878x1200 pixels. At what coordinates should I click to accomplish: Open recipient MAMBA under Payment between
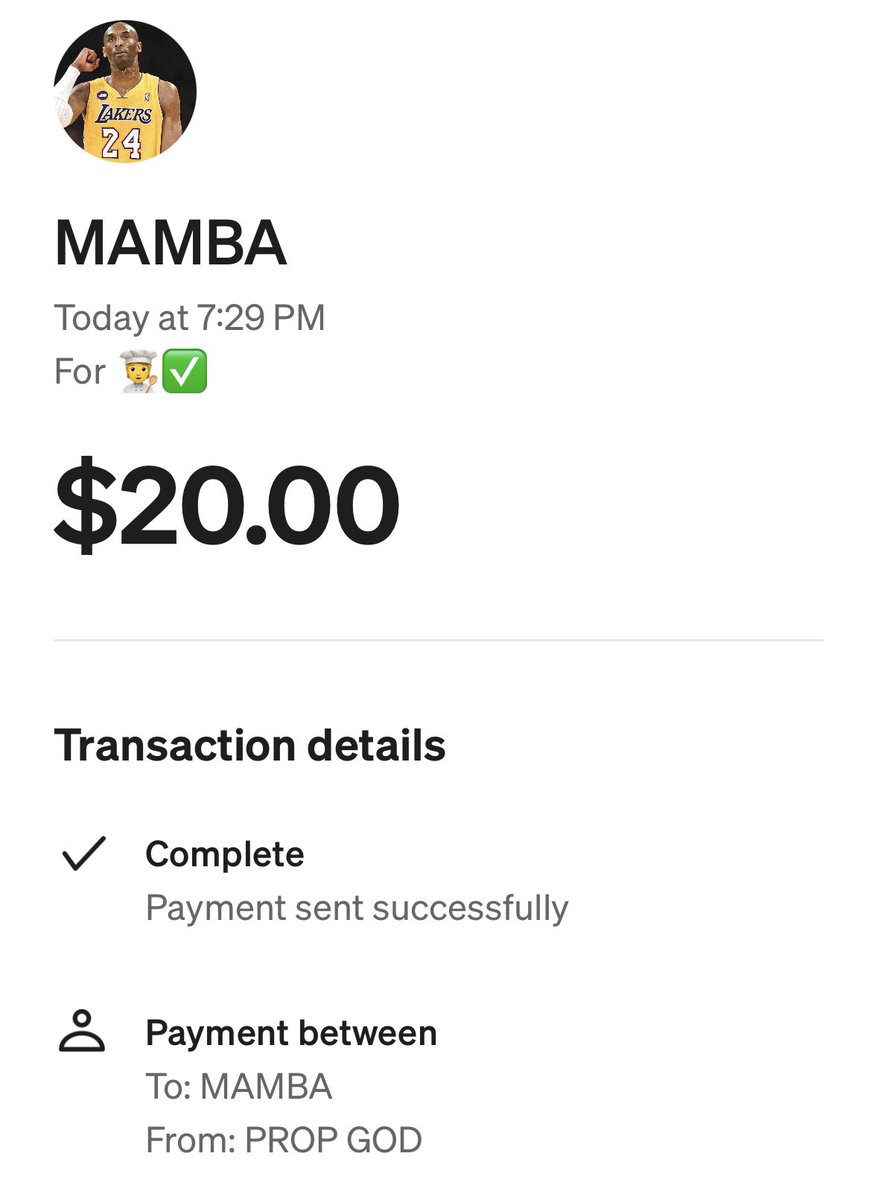pyautogui.click(x=266, y=1087)
